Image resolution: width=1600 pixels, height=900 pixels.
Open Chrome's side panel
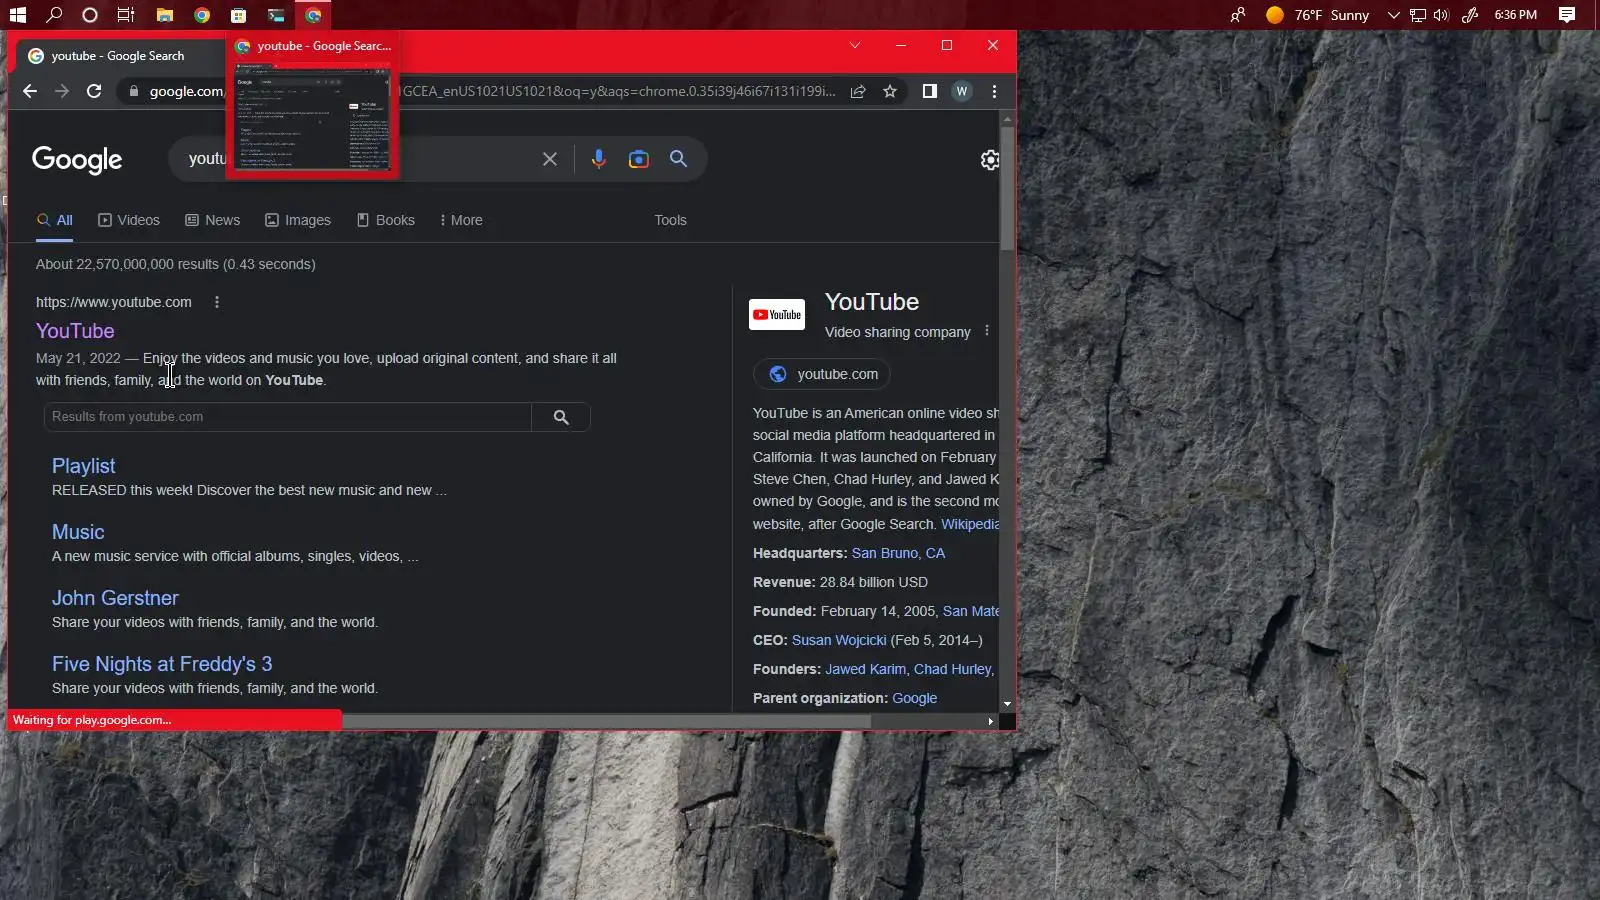[x=930, y=91]
